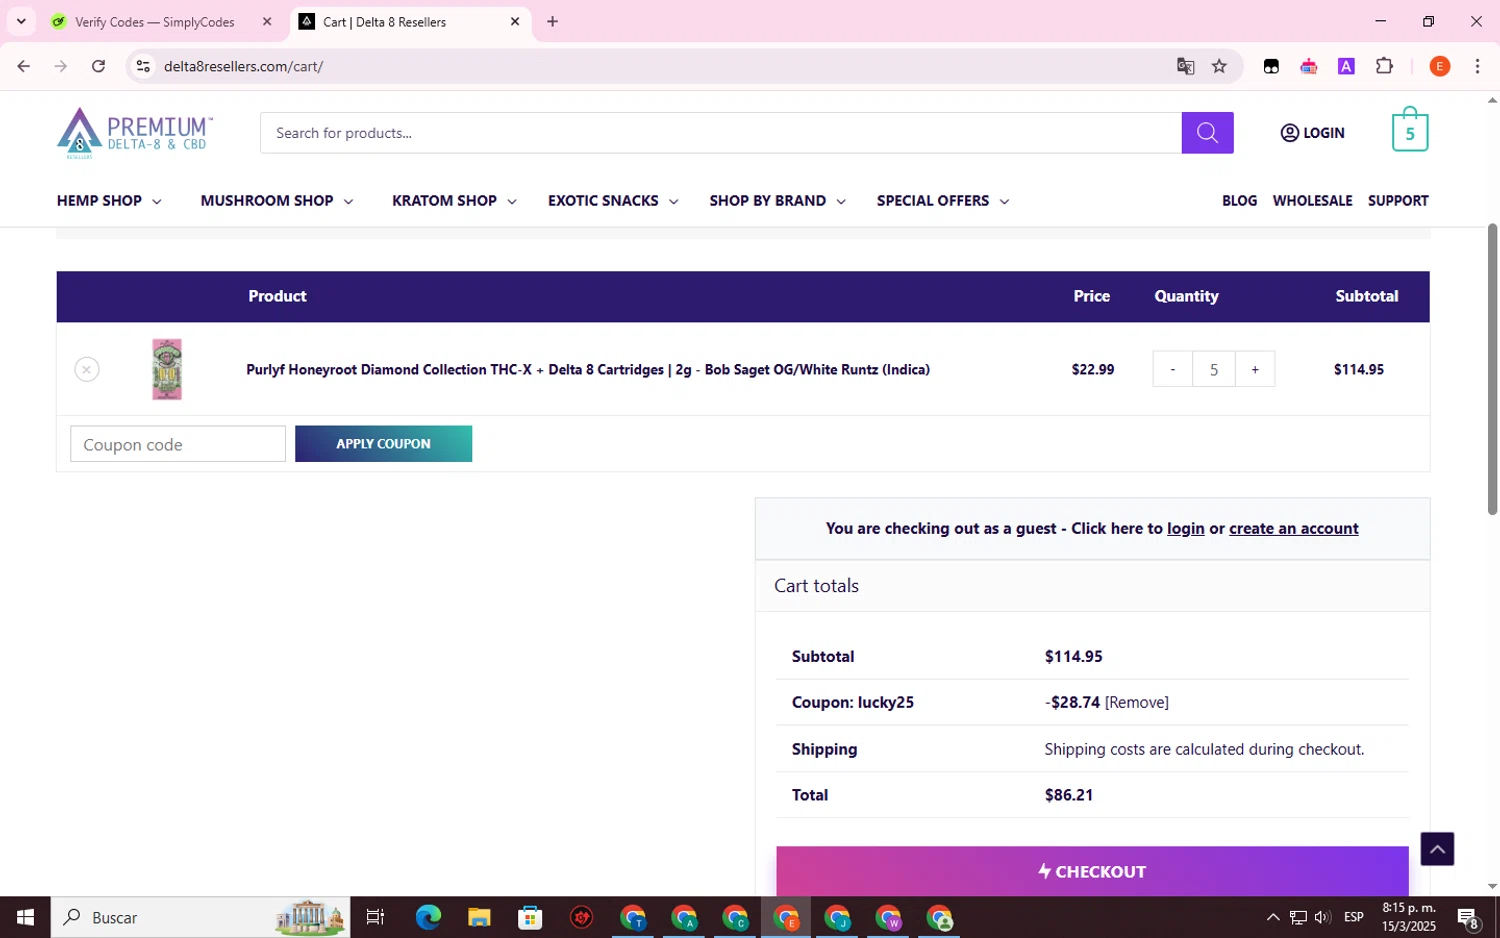This screenshot has height=938, width=1500.
Task: Open the Chrome profile avatar E
Action: tap(1440, 66)
